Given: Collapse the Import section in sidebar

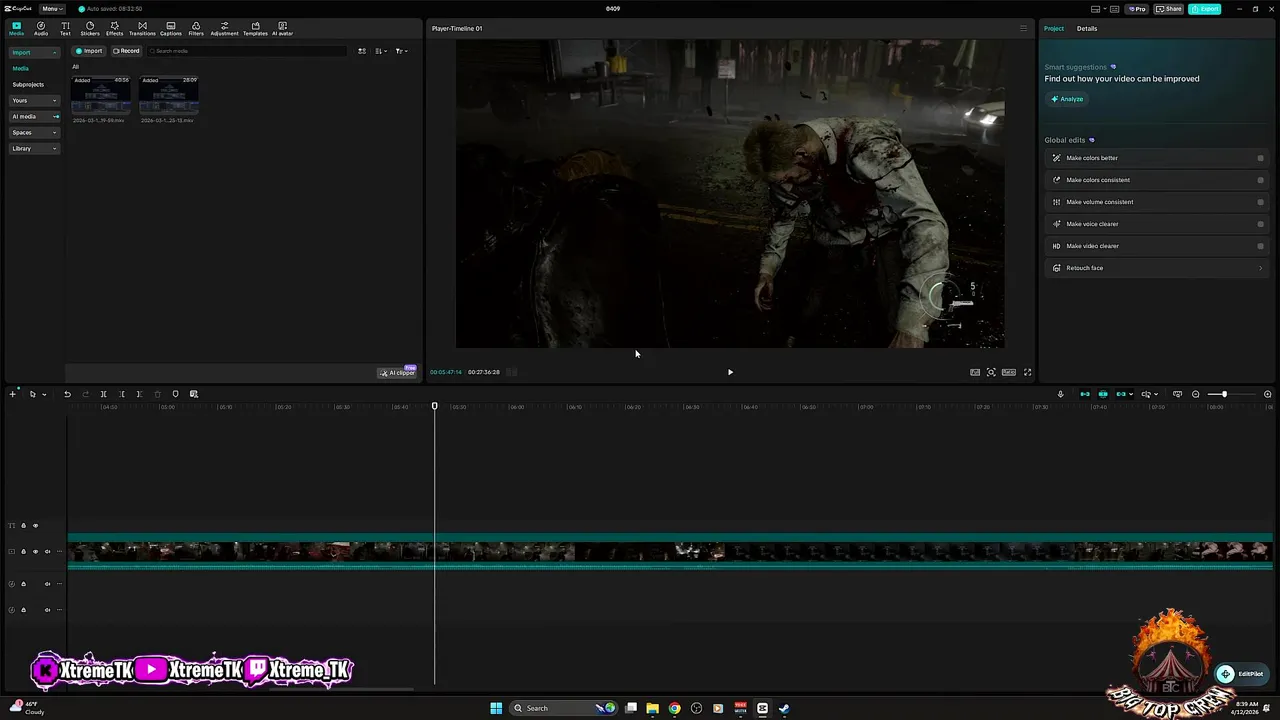Looking at the screenshot, I should point(34,52).
